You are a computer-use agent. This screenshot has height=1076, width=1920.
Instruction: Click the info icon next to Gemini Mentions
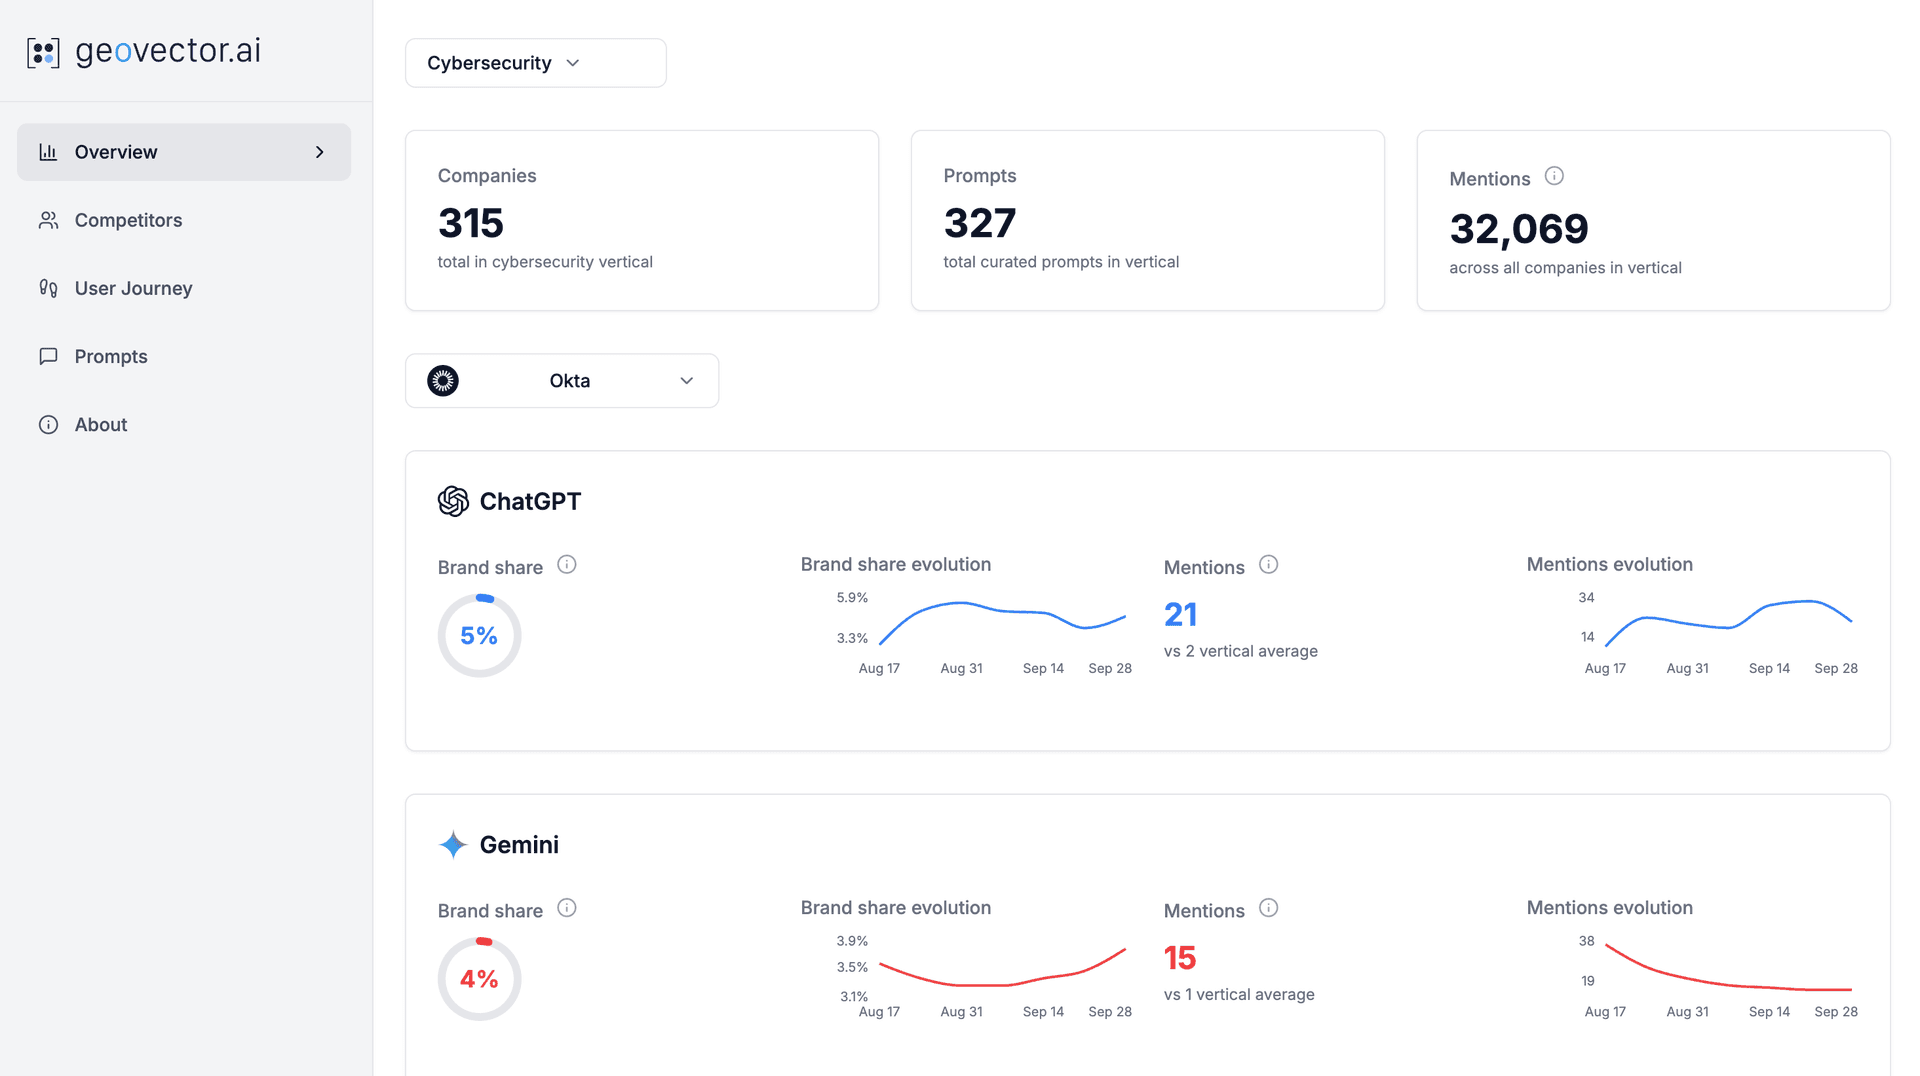(x=1268, y=908)
